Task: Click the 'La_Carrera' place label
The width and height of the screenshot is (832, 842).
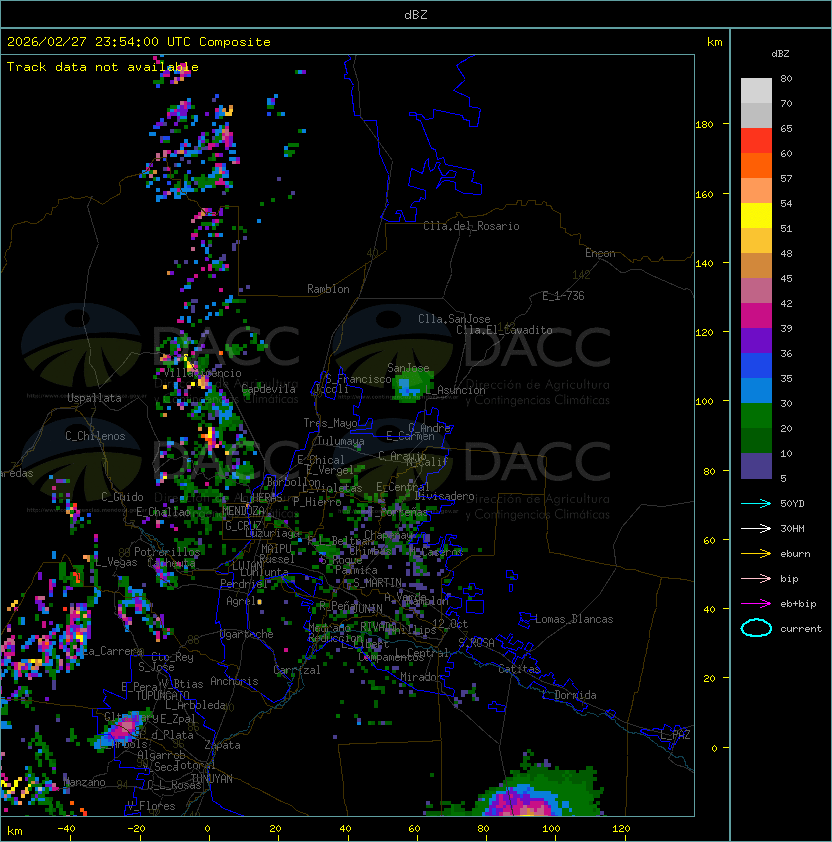Action: pos(110,651)
